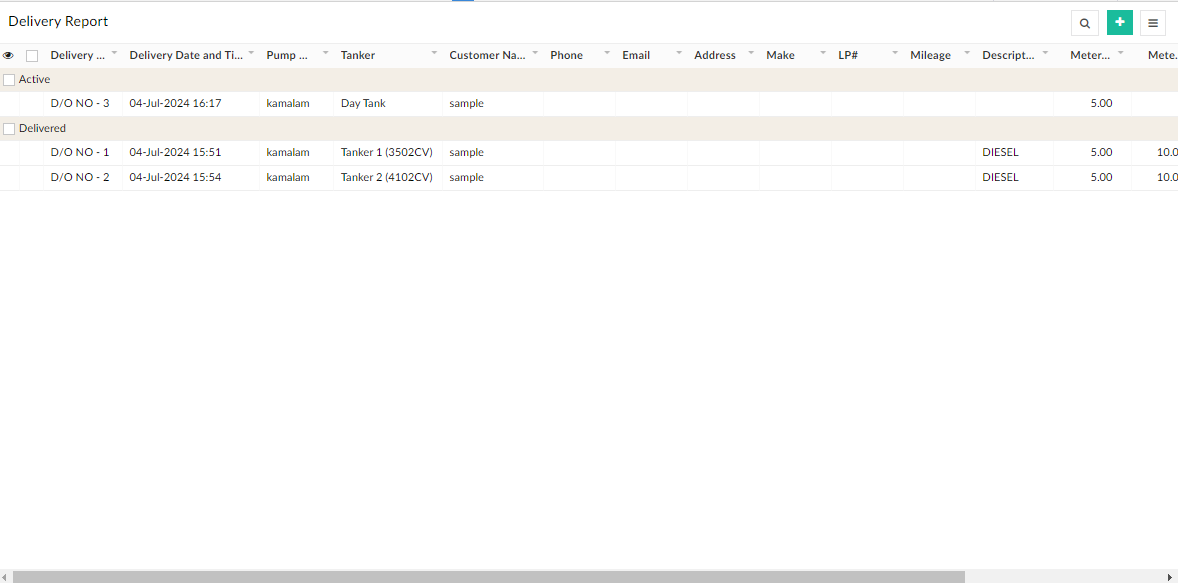1178x583 pixels.
Task: Open the search panel with the magnifier icon
Action: pyautogui.click(x=1084, y=22)
